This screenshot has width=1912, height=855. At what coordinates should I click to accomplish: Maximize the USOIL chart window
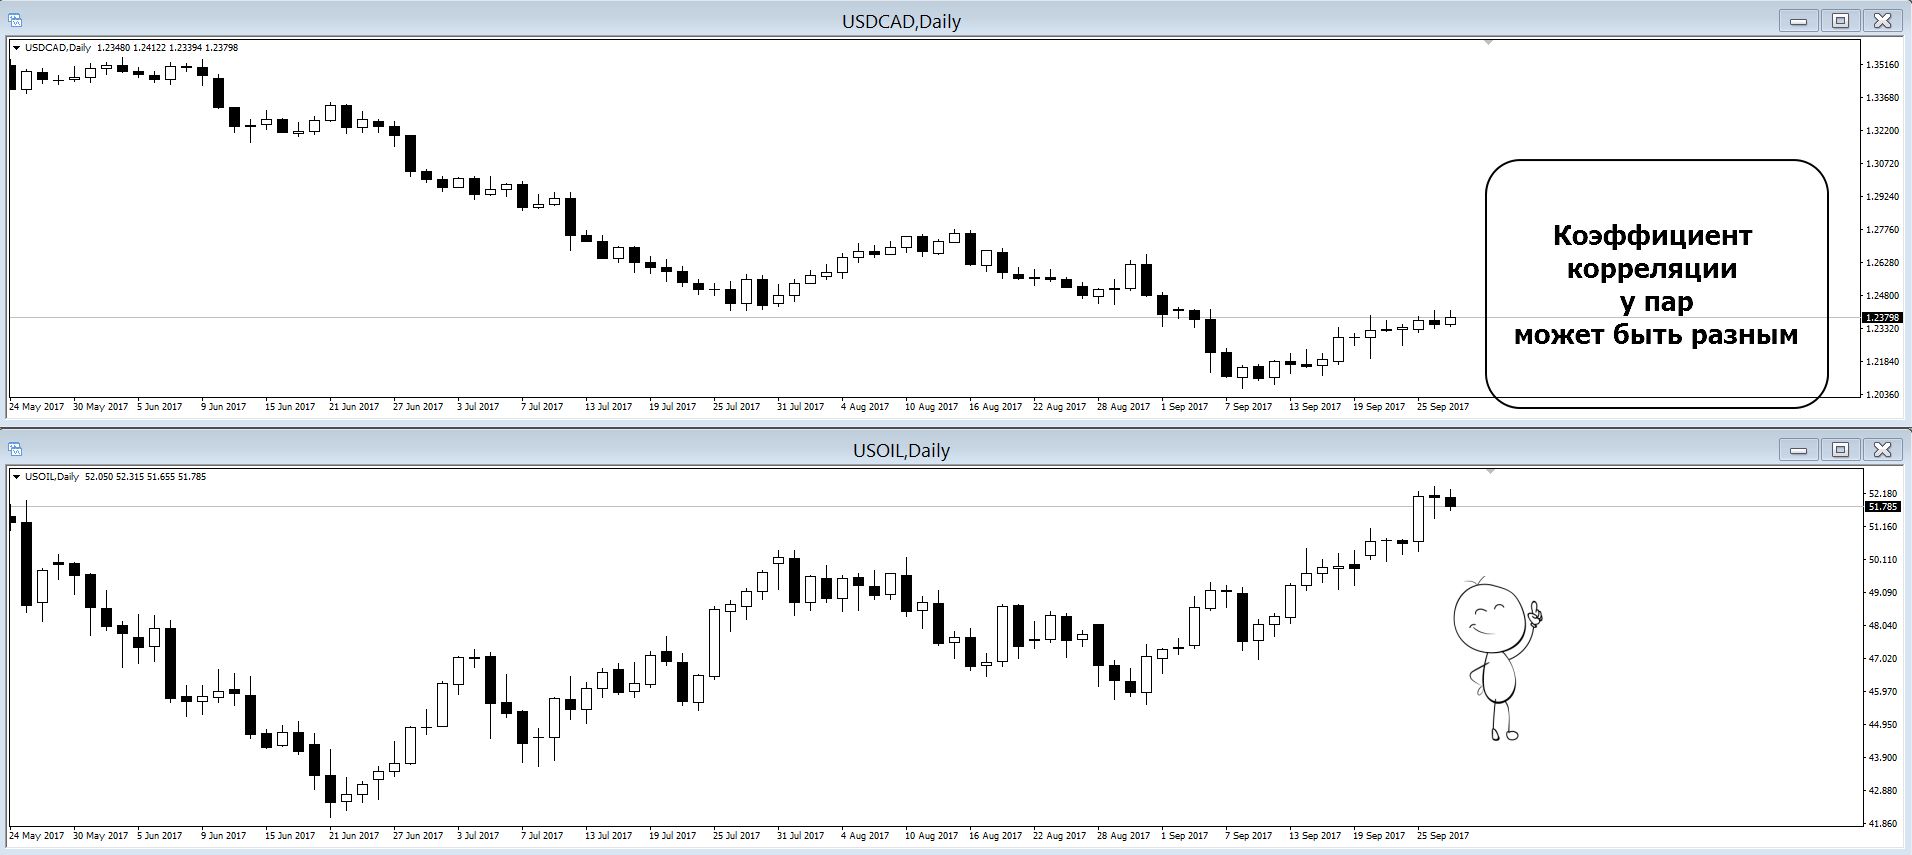[1840, 450]
